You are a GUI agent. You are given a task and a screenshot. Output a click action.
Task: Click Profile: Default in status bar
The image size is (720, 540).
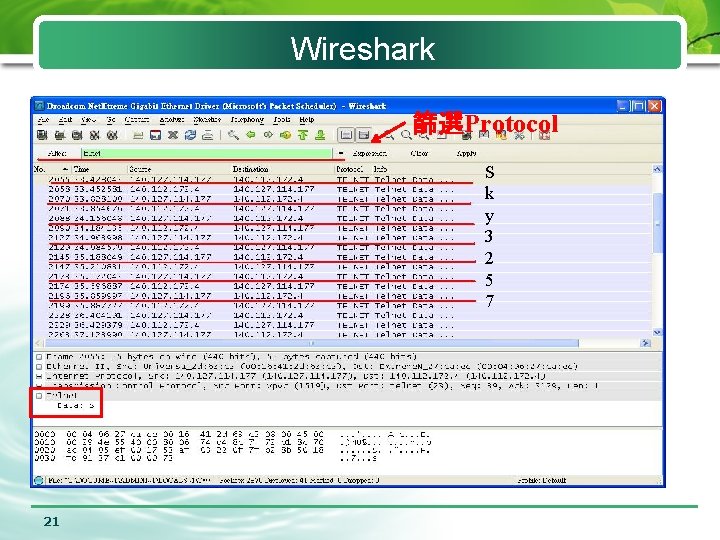tap(542, 480)
